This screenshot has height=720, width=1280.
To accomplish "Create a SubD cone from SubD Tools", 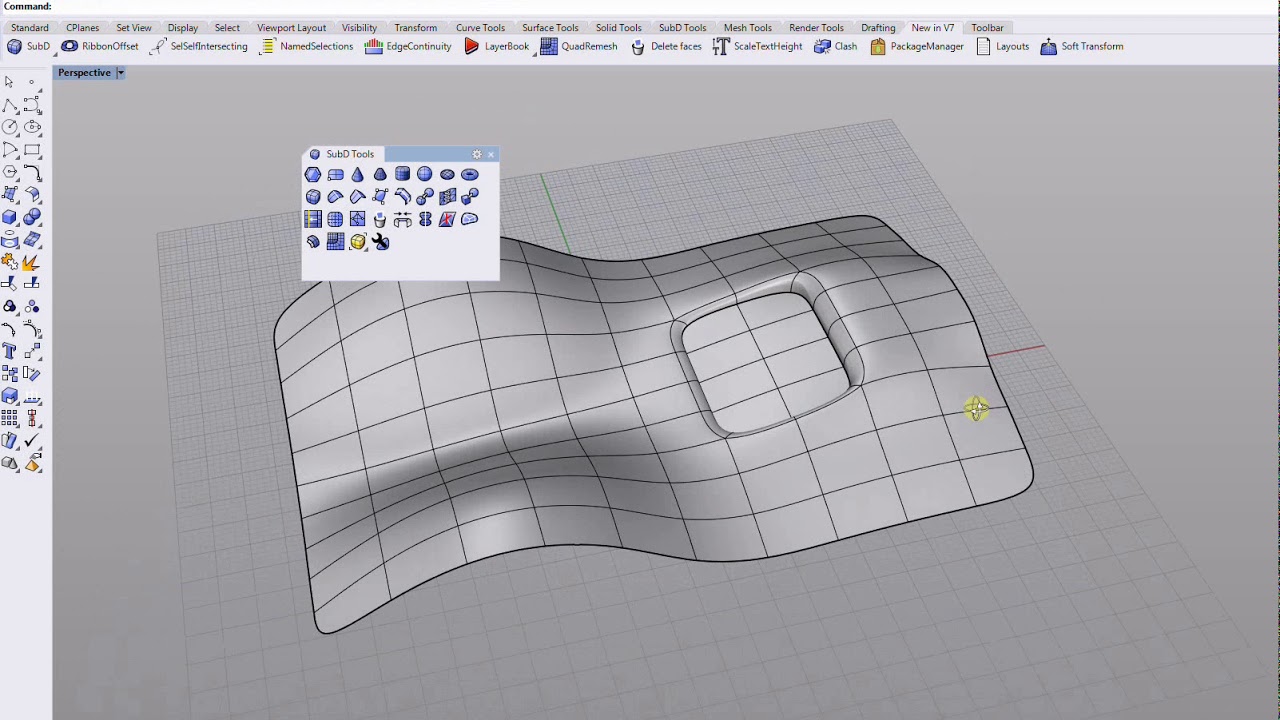I will tap(358, 175).
